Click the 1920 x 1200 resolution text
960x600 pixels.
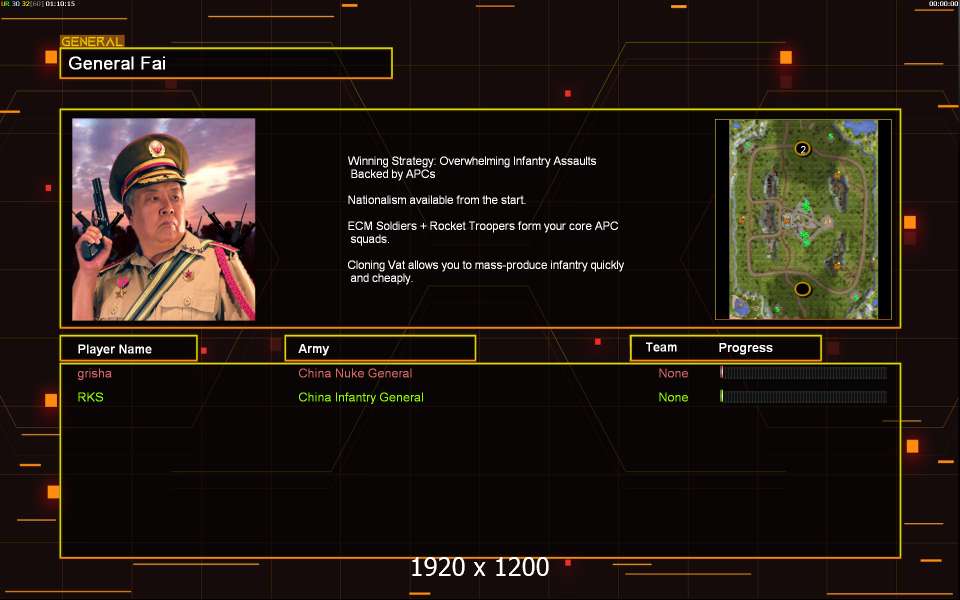[x=479, y=567]
